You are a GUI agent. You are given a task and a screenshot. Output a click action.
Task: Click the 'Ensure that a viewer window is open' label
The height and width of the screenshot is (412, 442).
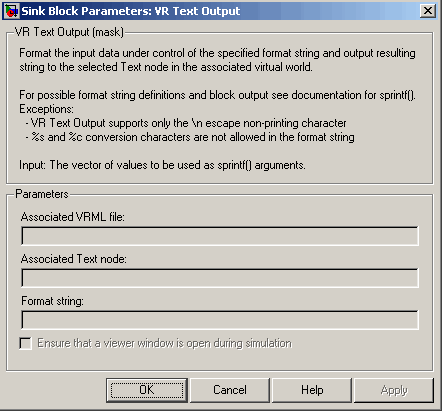tap(164, 343)
